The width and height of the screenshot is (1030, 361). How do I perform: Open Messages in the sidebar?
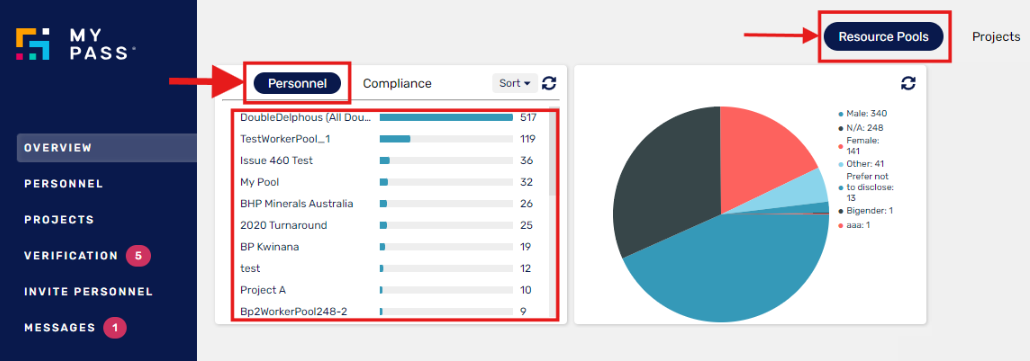pyautogui.click(x=60, y=327)
